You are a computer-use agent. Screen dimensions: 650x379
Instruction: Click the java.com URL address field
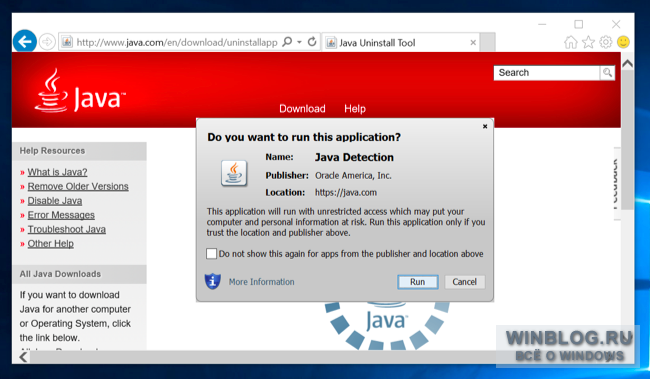tap(177, 42)
